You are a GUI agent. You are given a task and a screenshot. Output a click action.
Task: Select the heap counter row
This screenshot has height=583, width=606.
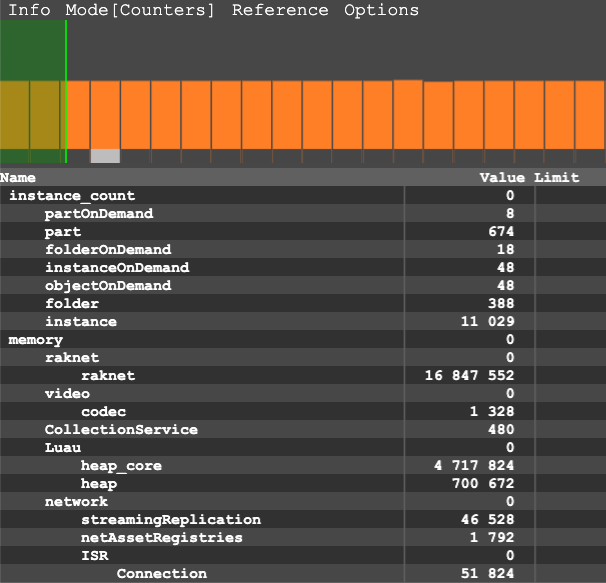coord(303,483)
